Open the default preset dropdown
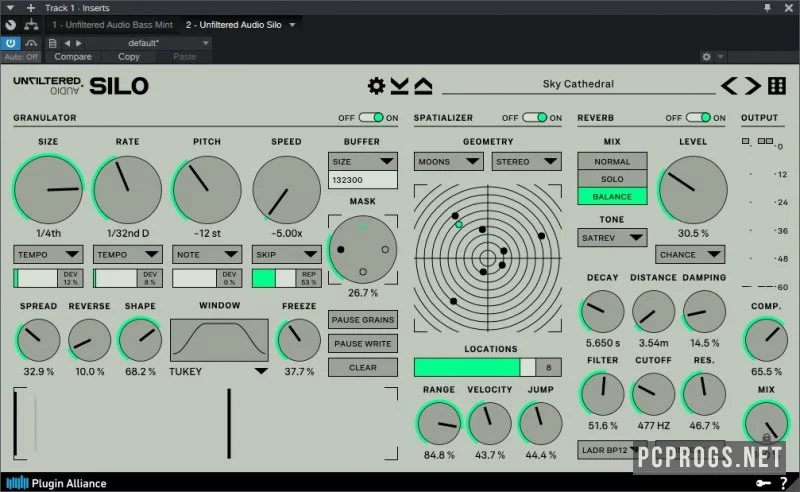 click(x=148, y=43)
